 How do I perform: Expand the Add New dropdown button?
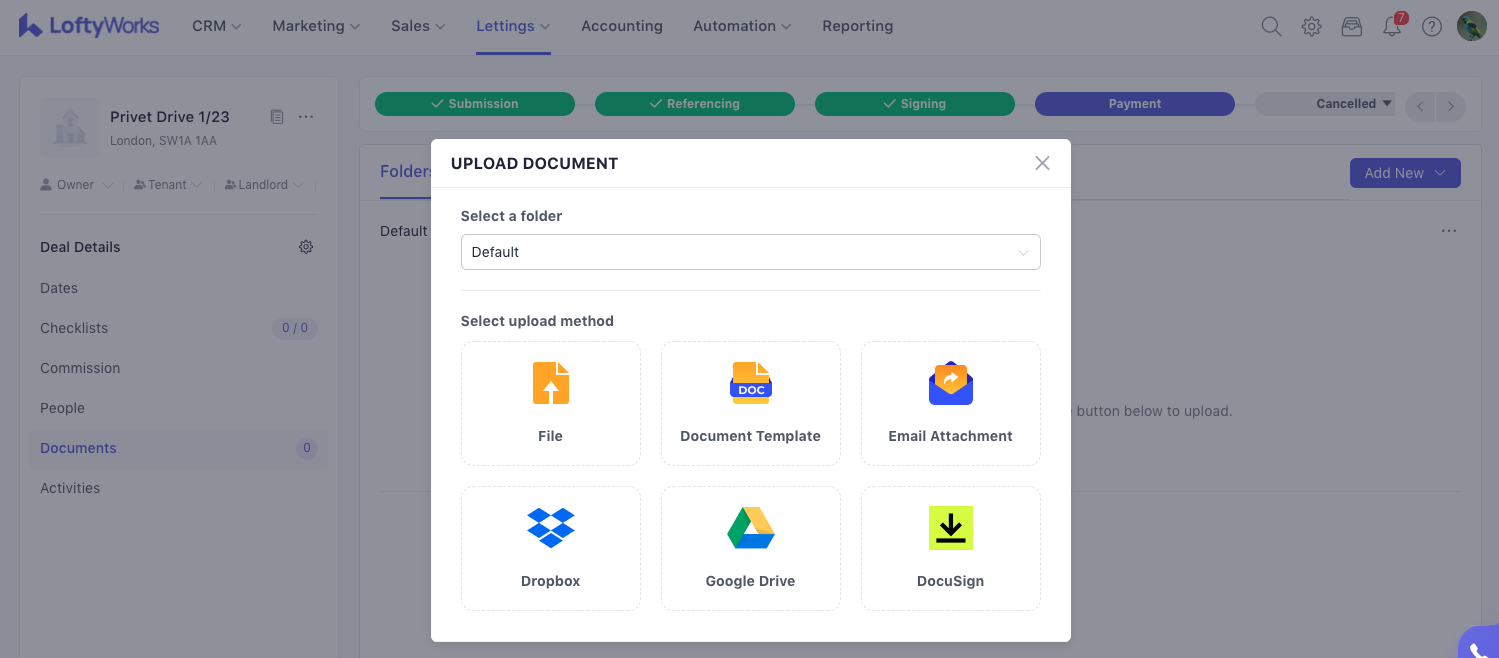[x=1404, y=173]
